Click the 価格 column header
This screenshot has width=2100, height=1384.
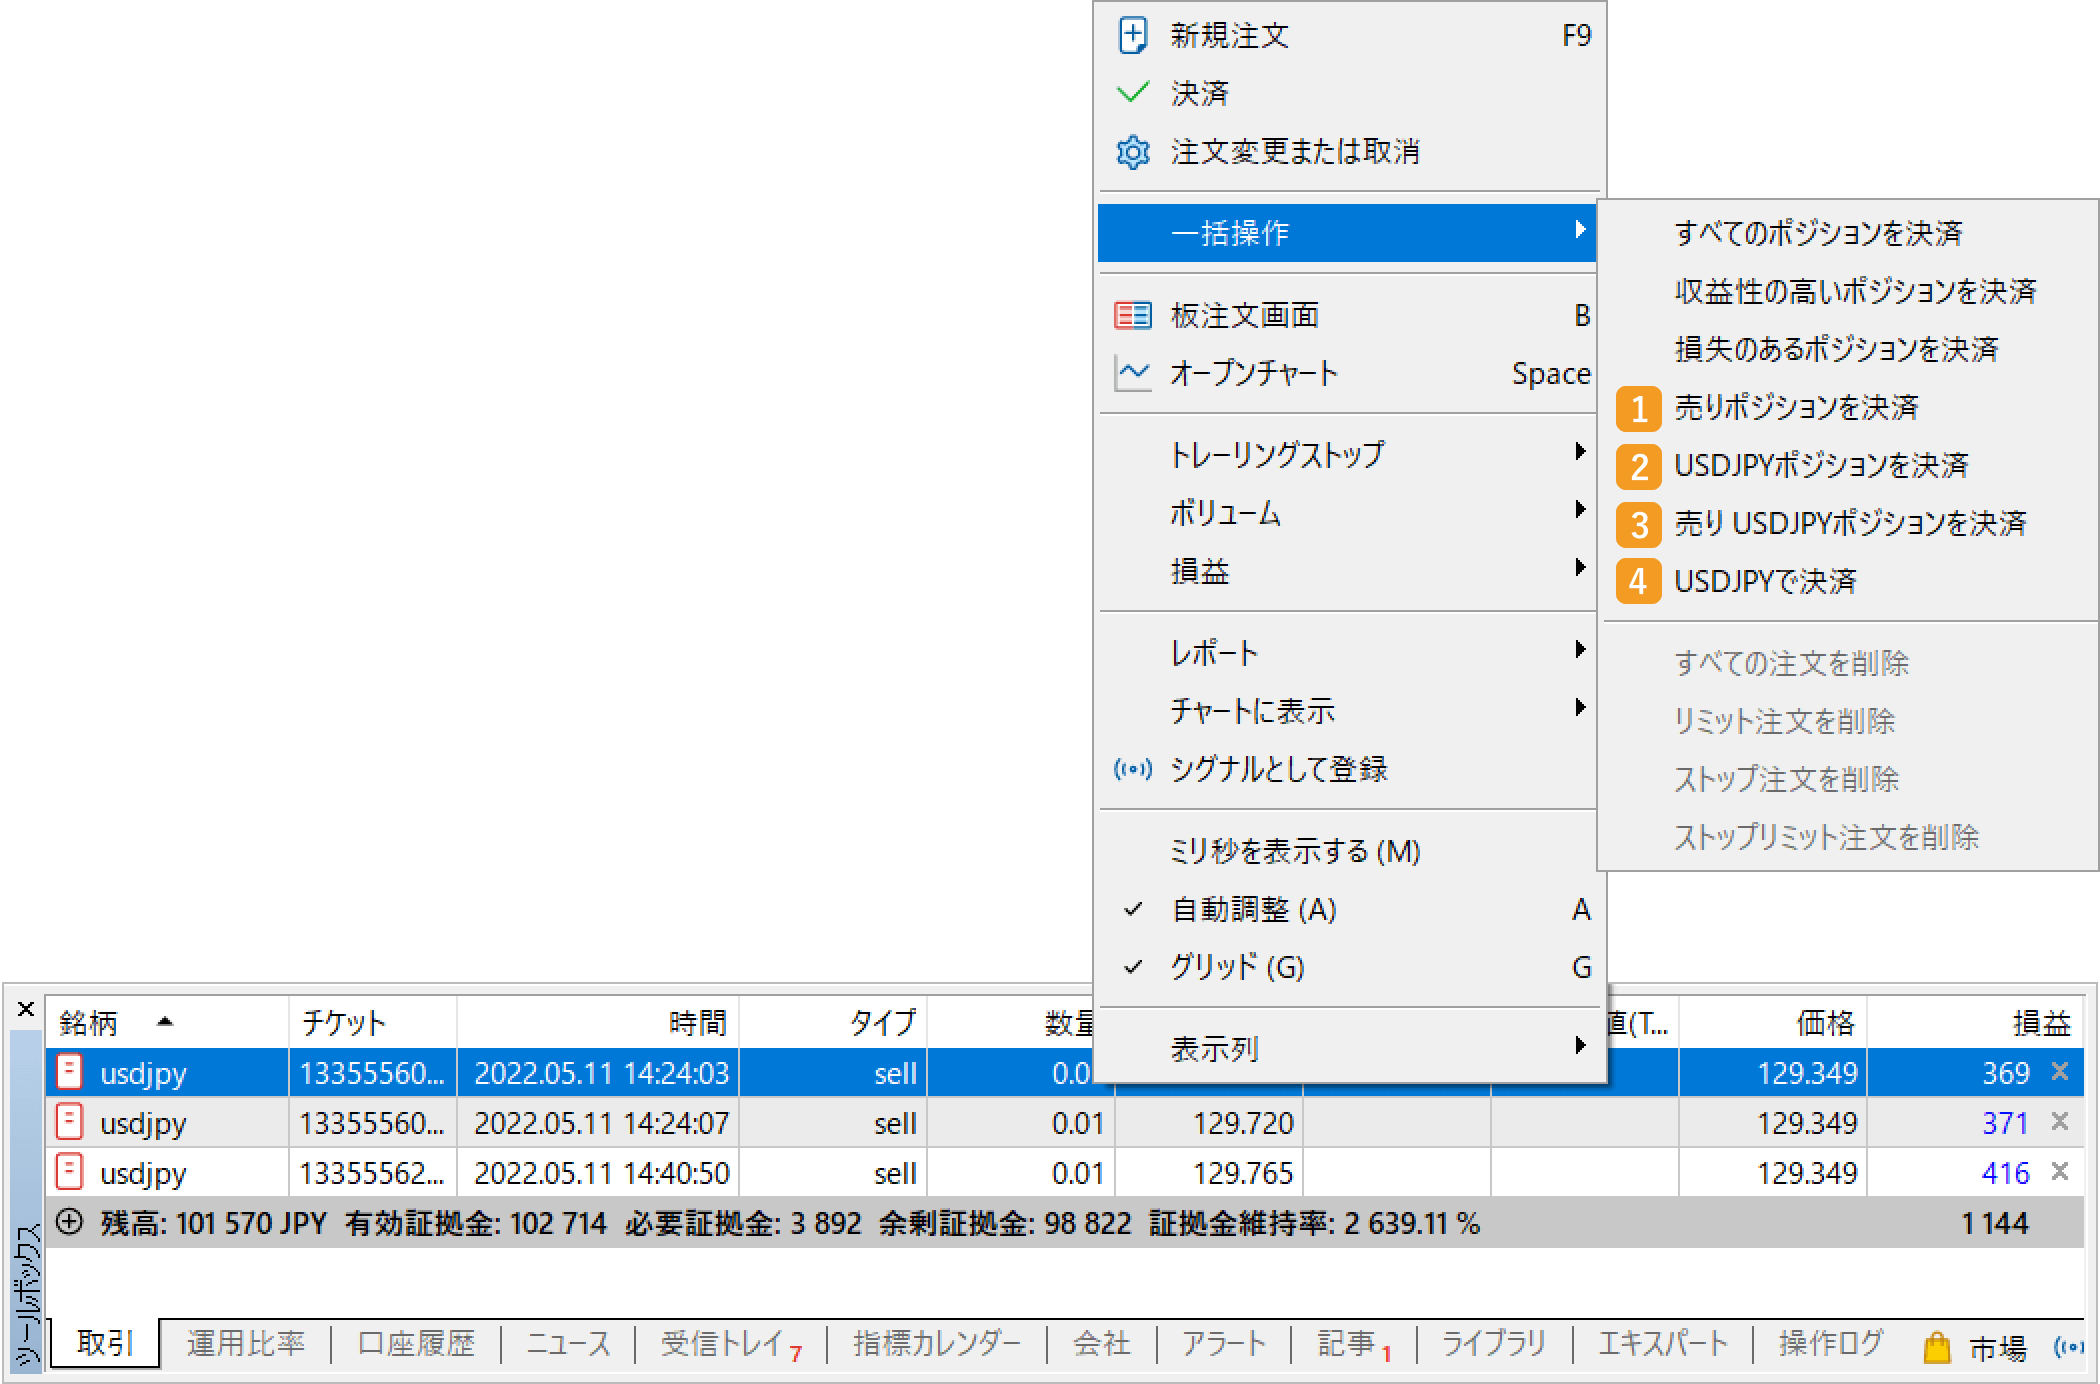click(x=1773, y=1022)
